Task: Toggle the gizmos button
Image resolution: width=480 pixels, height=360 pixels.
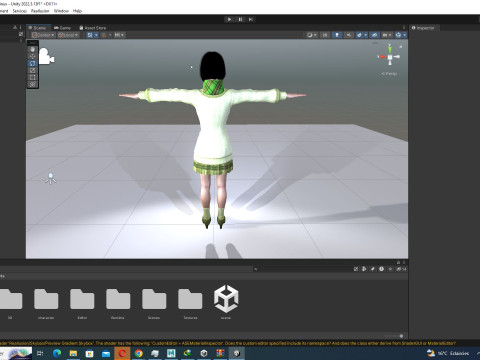Action: pos(398,35)
